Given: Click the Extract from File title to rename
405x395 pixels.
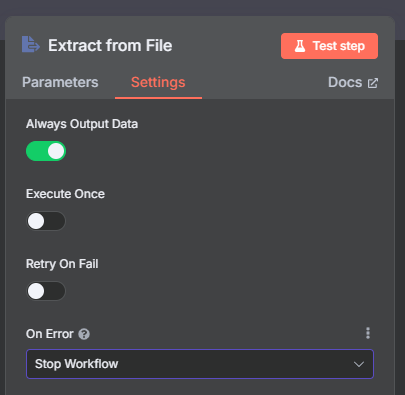Looking at the screenshot, I should 110,45.
